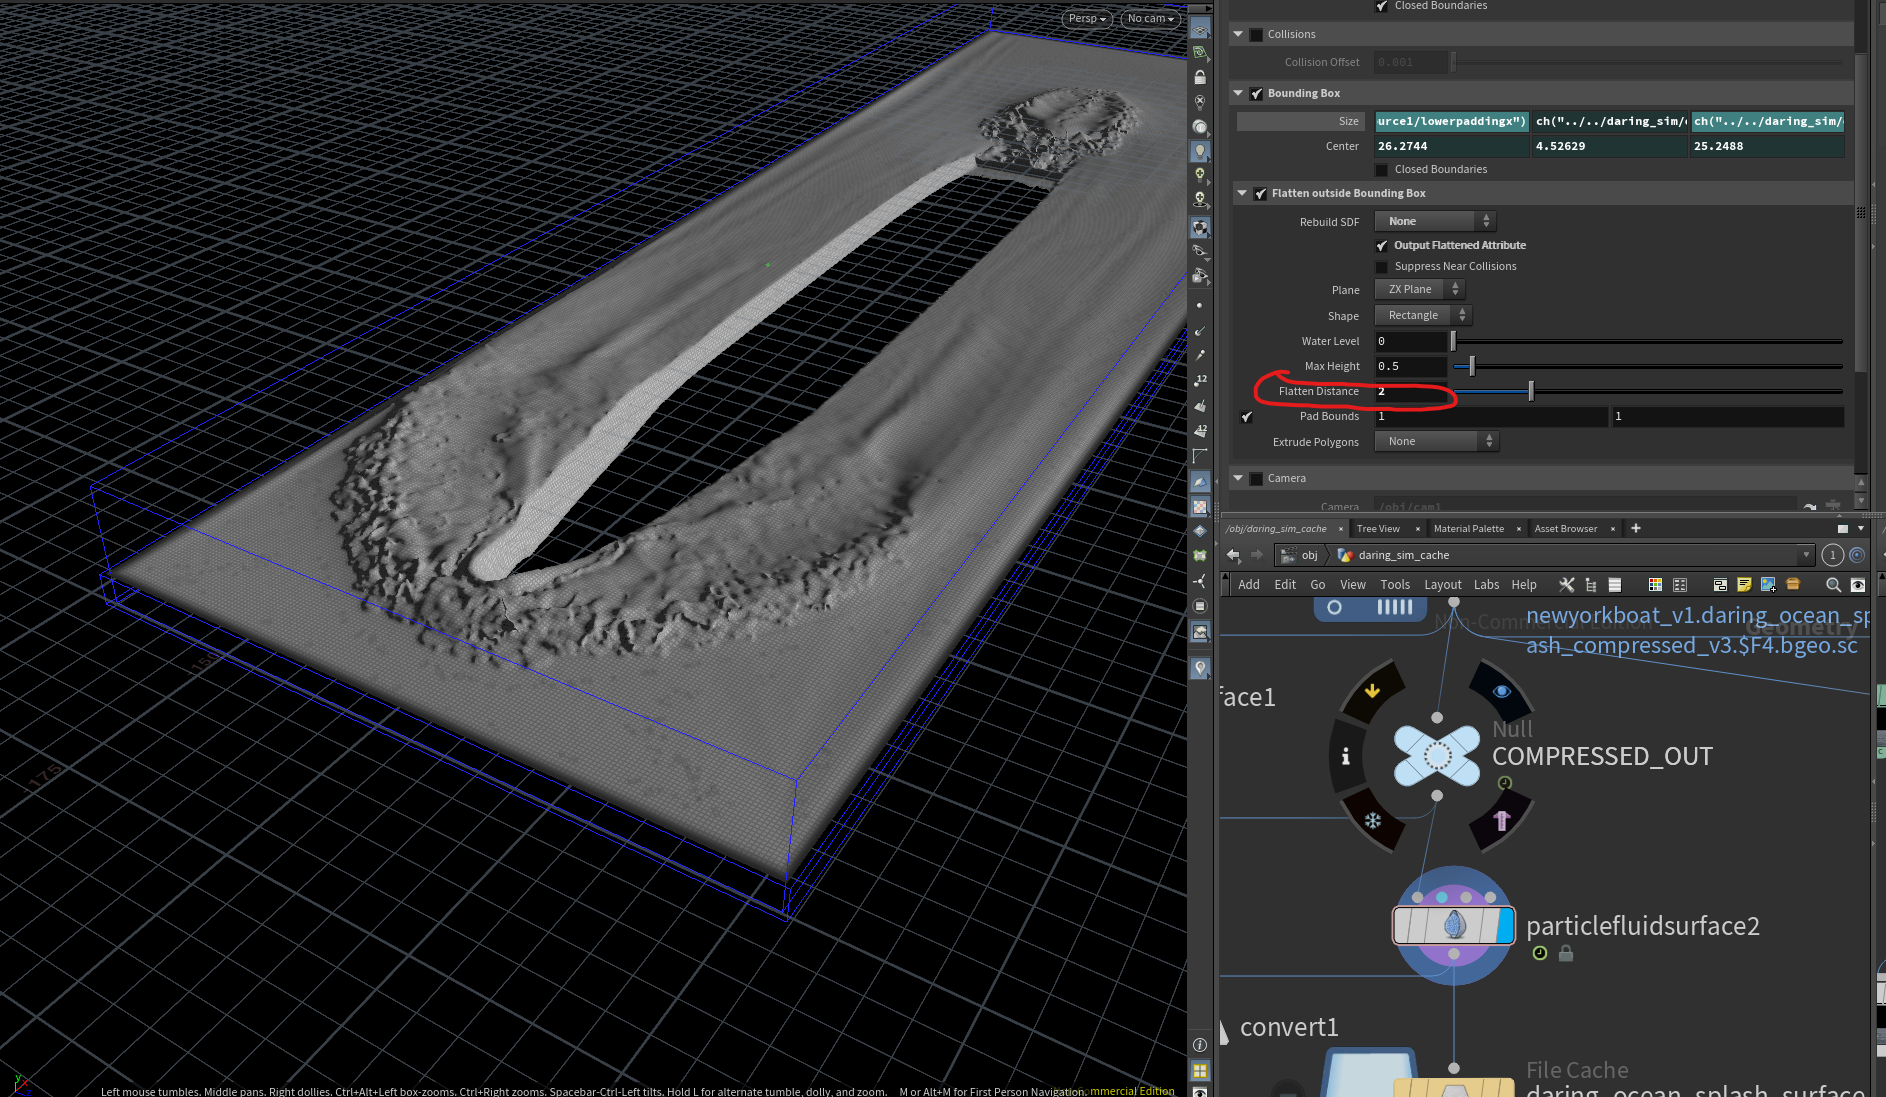
Task: Collapse the Collisions section
Action: pos(1238,34)
